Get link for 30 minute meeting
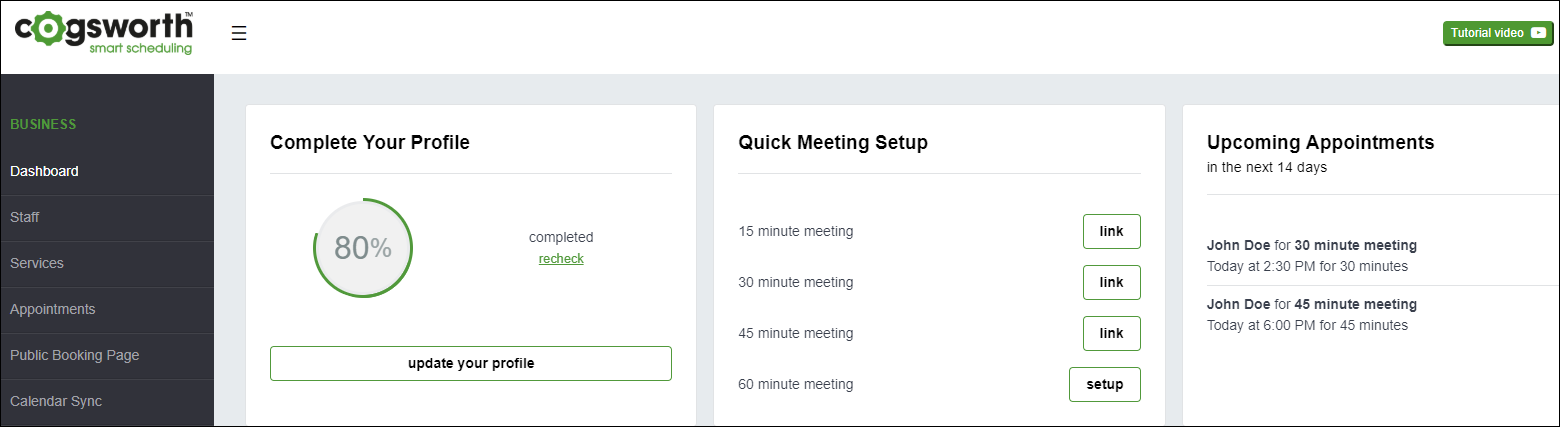The image size is (1560, 427). point(1111,282)
